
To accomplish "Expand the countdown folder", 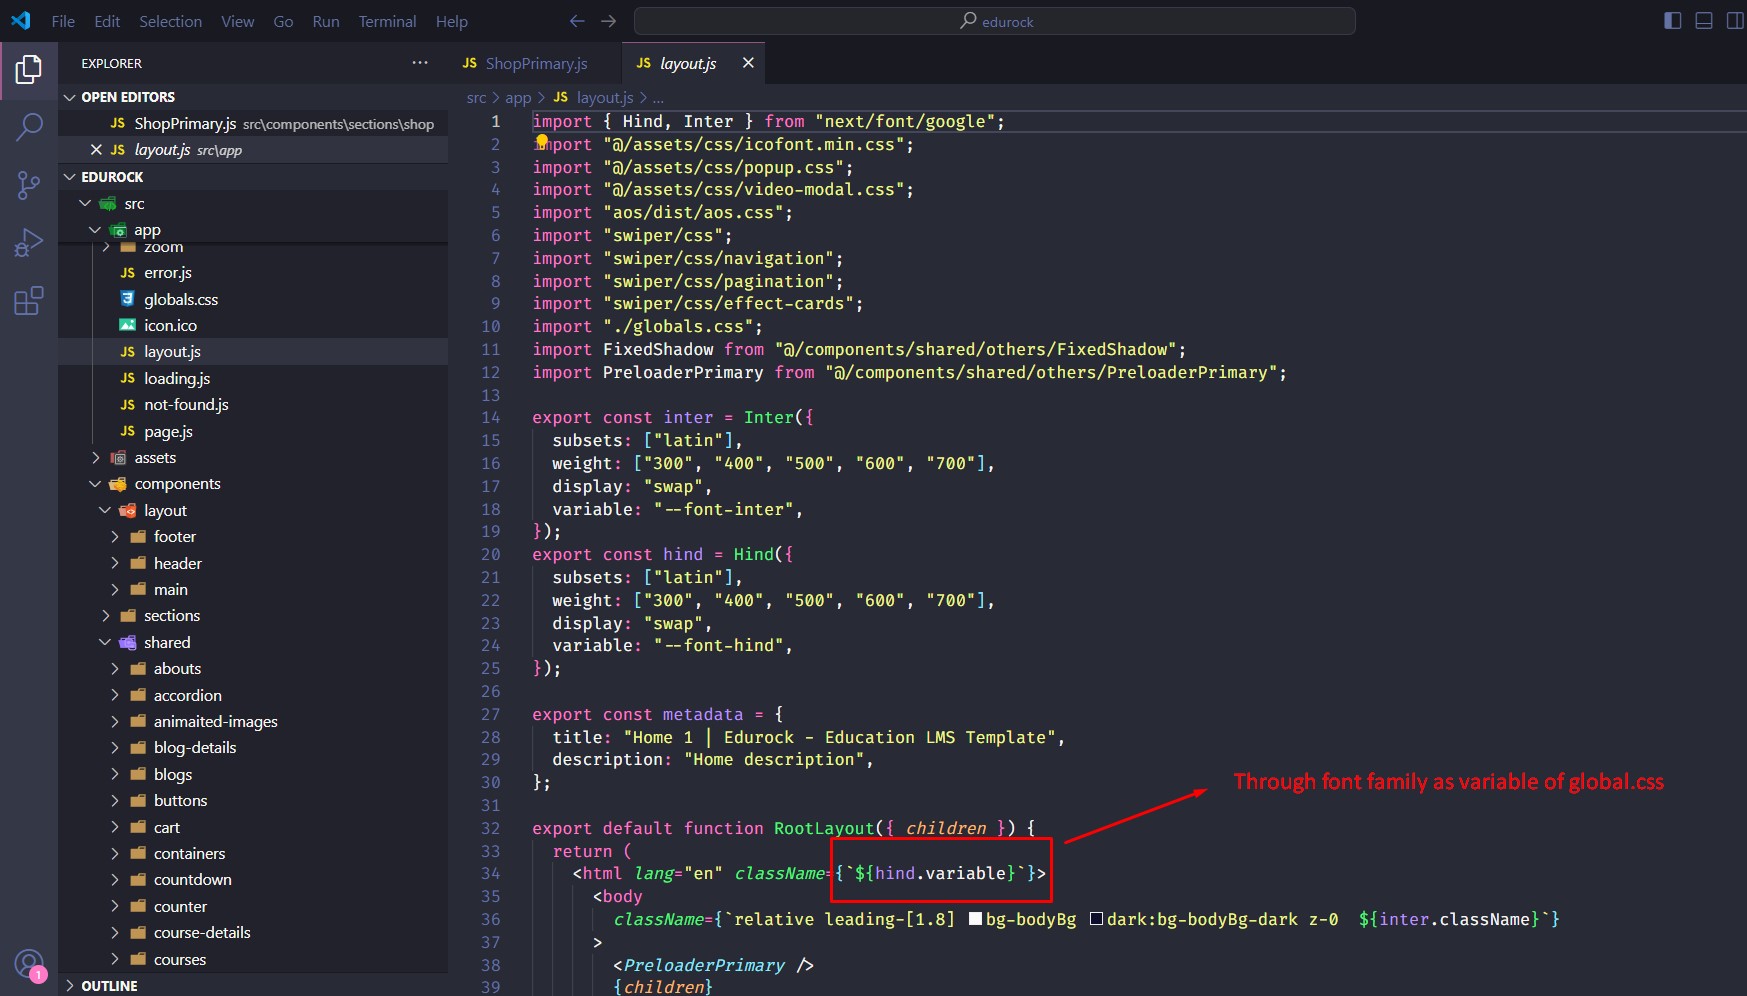I will coord(253,880).
